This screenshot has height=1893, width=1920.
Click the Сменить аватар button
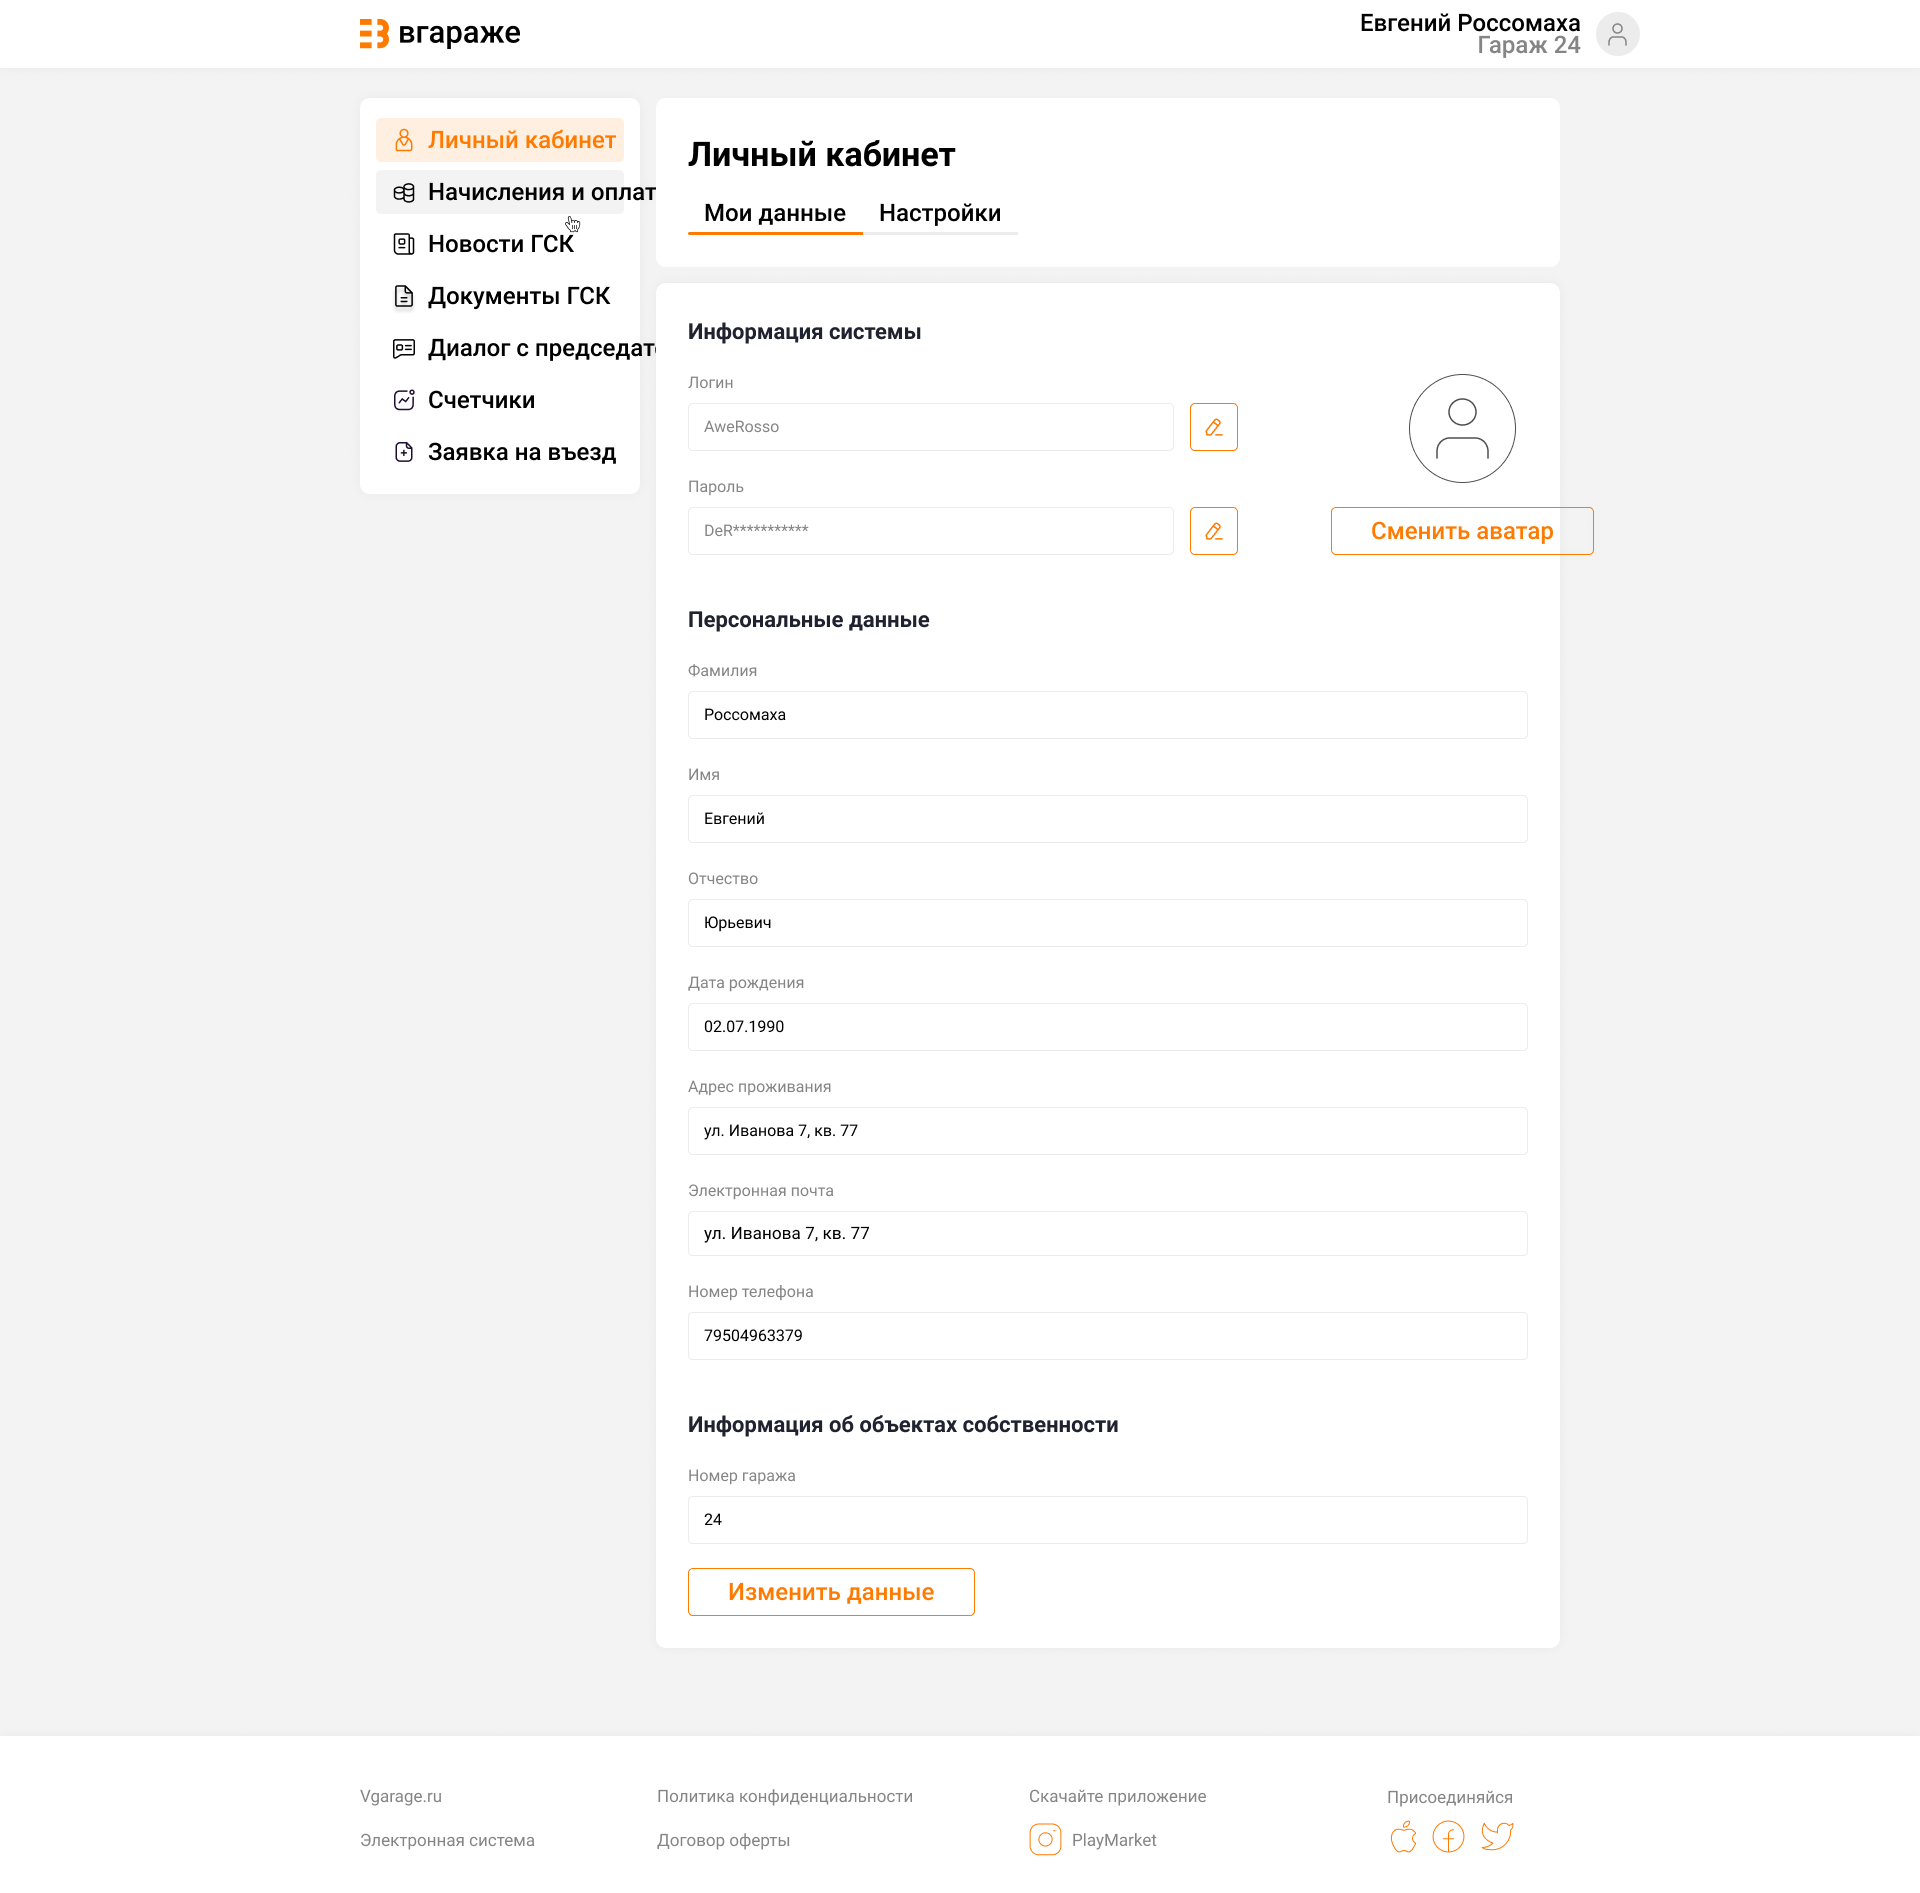click(1462, 531)
